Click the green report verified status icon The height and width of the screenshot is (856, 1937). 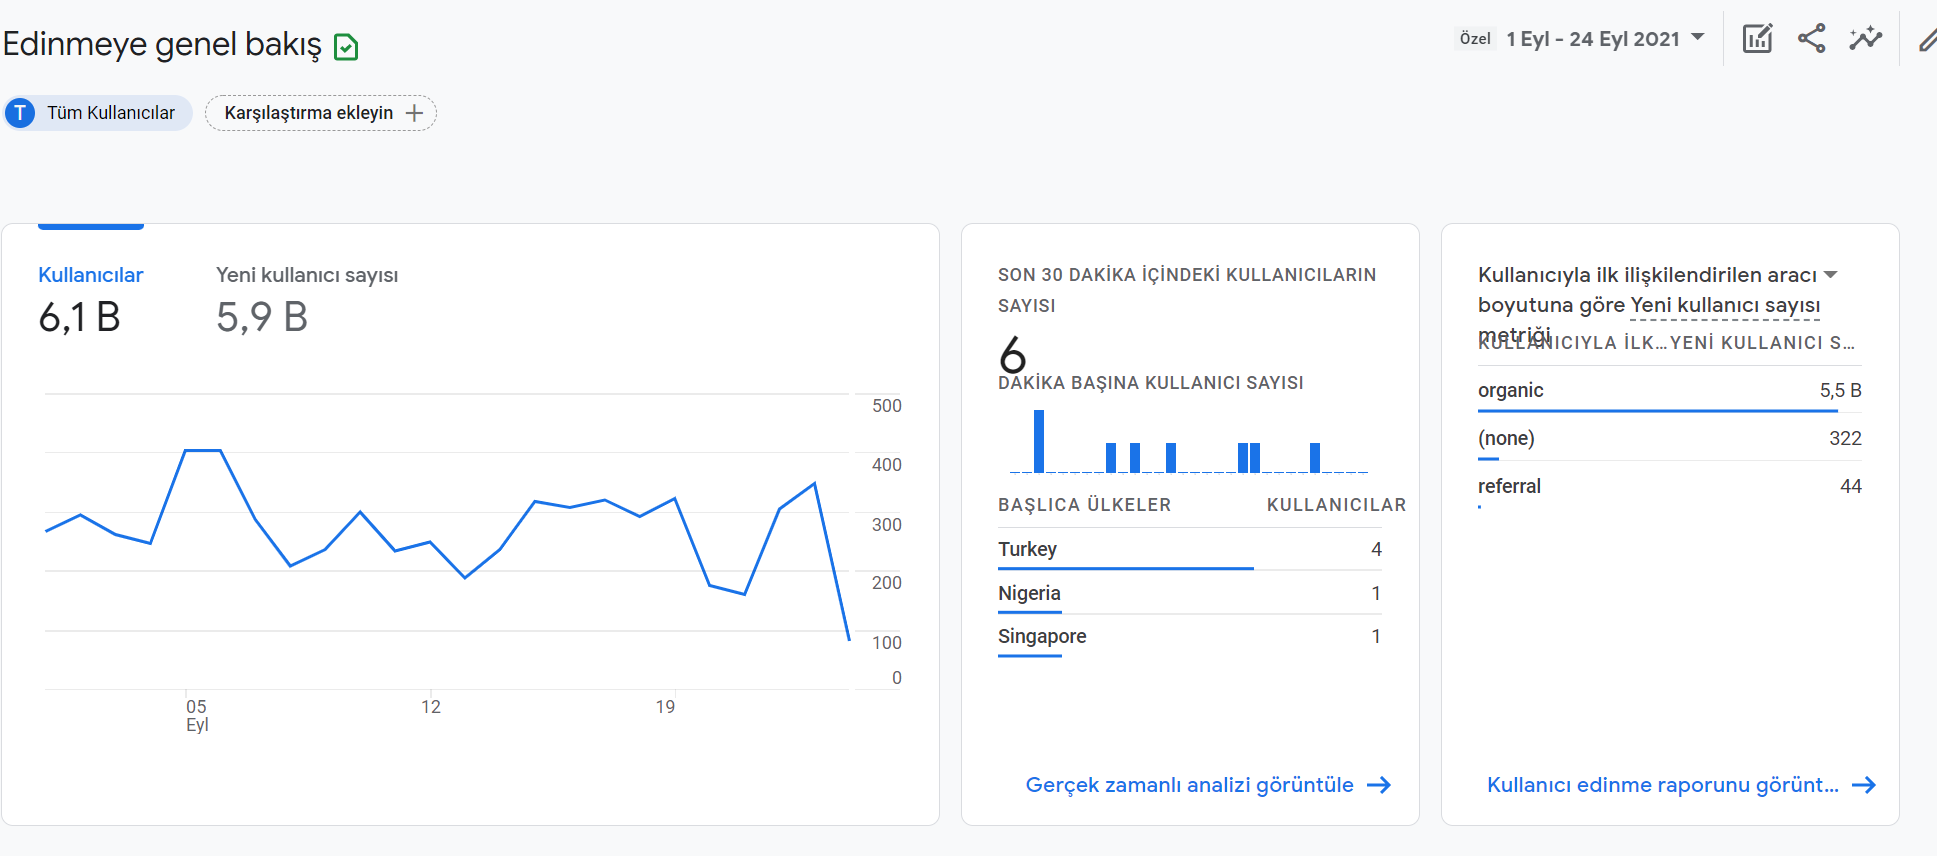[346, 47]
